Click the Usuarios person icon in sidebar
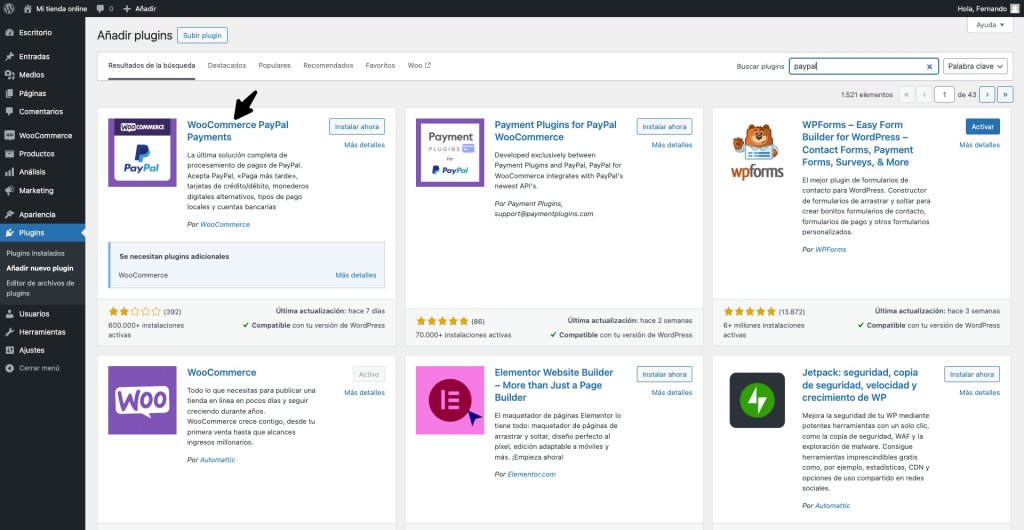 9,314
